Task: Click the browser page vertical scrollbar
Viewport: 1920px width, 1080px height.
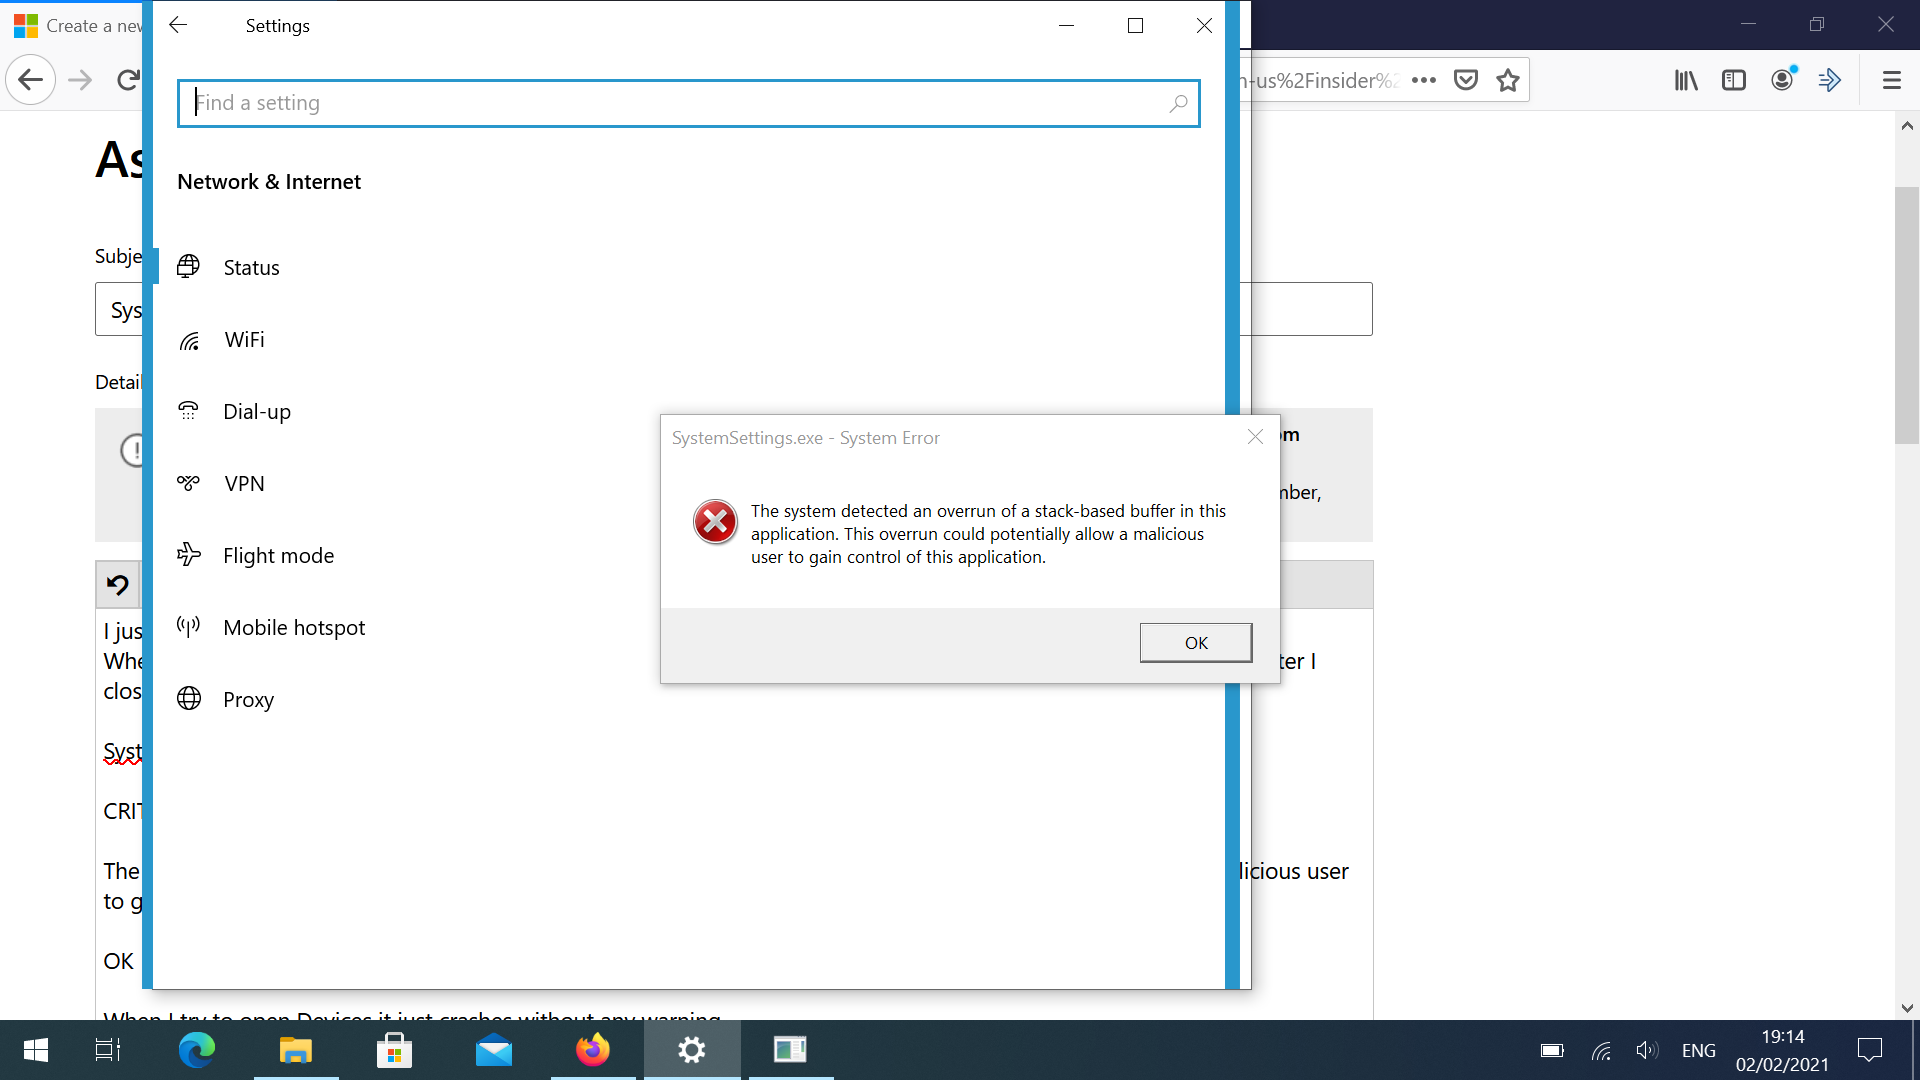Action: (1906, 315)
